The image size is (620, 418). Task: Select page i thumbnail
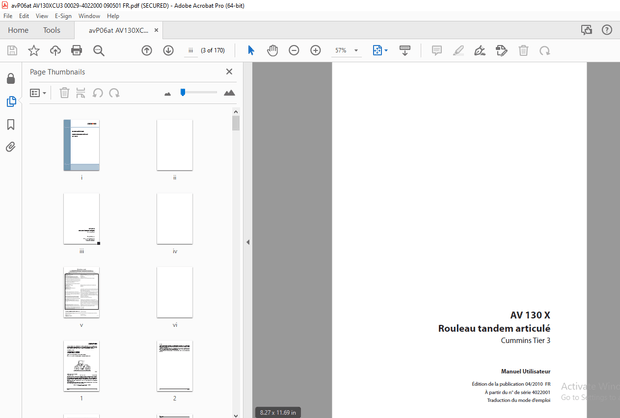click(81, 145)
